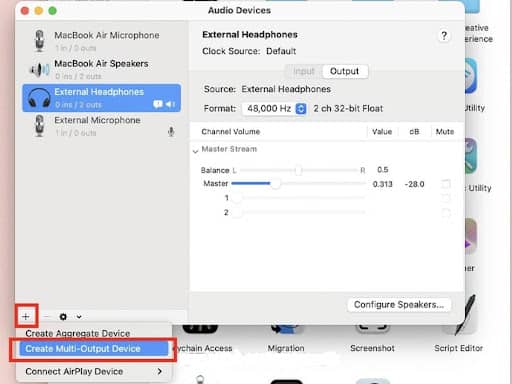This screenshot has width=512, height=384.
Task: Click the Configure Speakers button
Action: (399, 305)
